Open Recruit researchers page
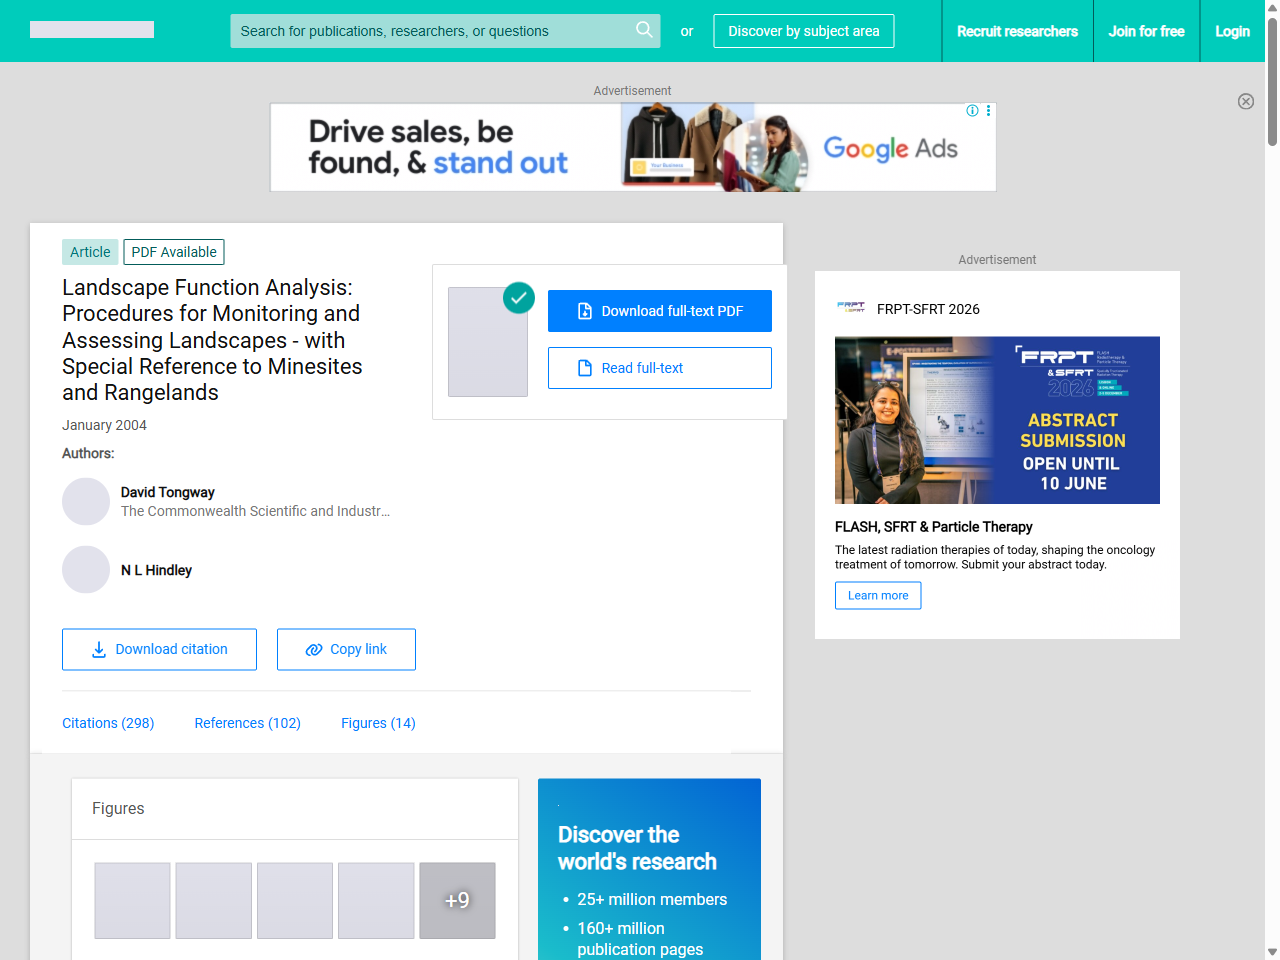Viewport: 1280px width, 960px height. coord(1017,31)
